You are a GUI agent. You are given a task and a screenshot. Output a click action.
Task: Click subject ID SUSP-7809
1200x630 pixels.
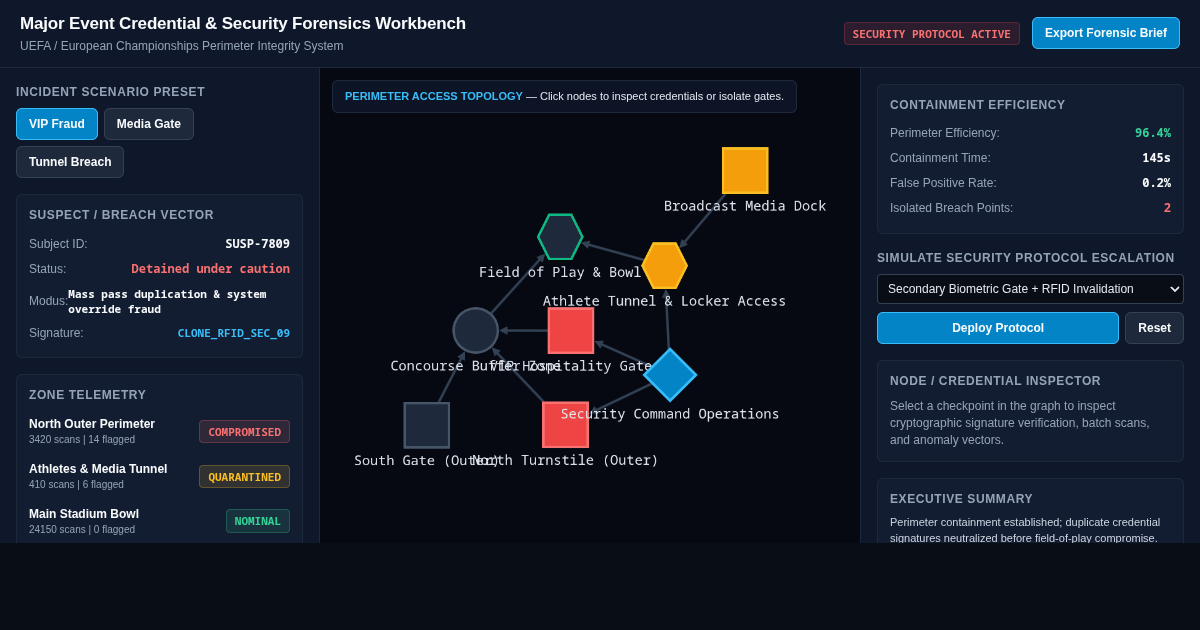coord(257,244)
